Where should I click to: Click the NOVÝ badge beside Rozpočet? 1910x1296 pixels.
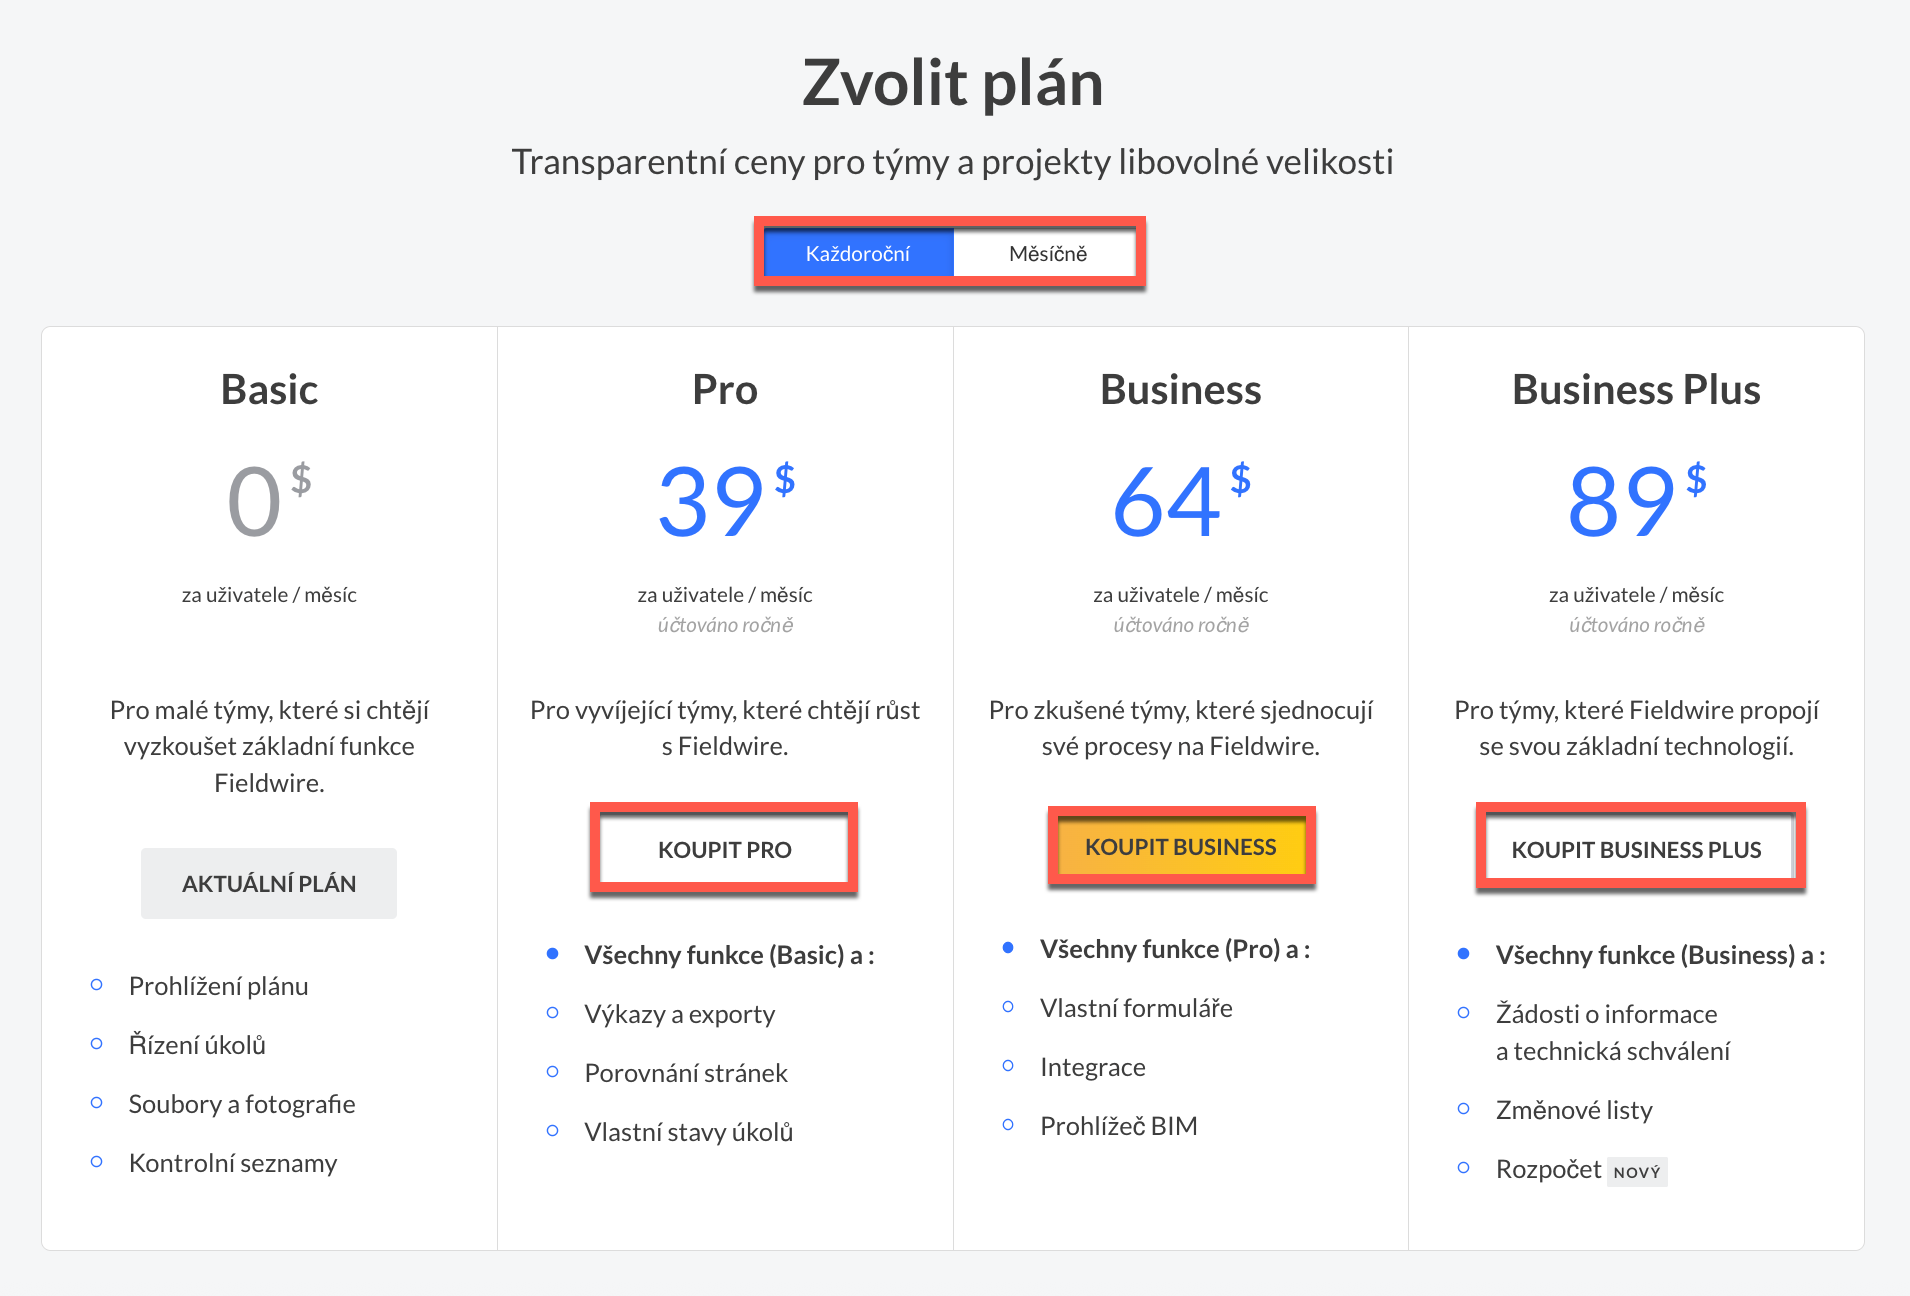1637,1172
